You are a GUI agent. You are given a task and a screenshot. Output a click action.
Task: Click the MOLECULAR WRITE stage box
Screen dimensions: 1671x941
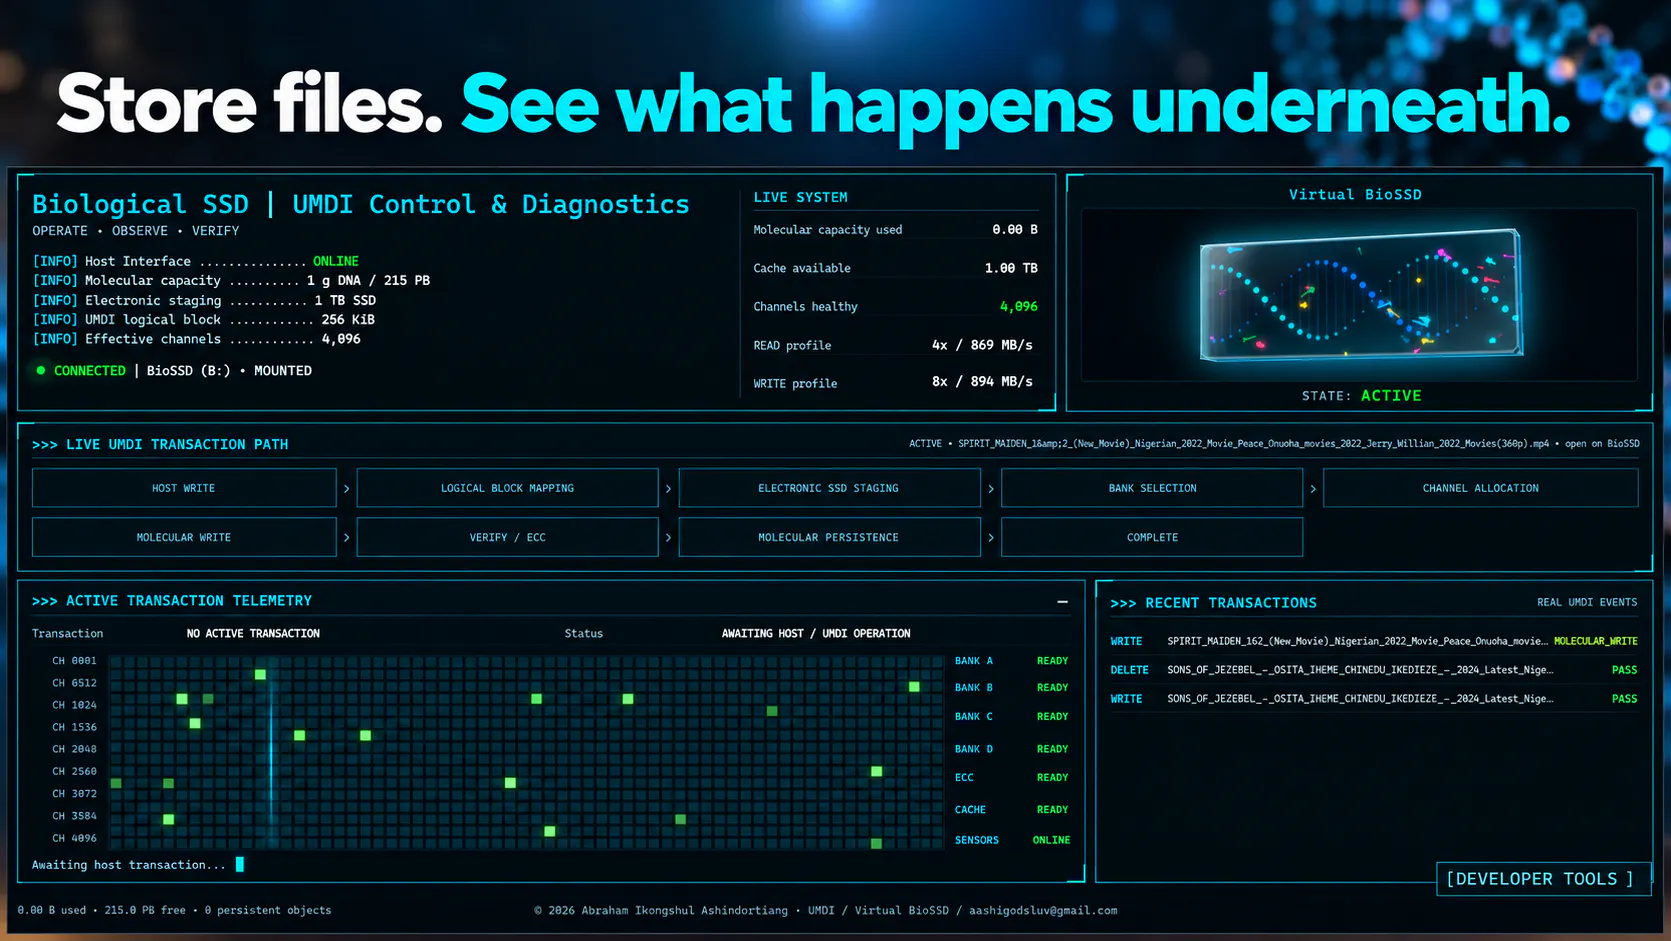tap(184, 537)
